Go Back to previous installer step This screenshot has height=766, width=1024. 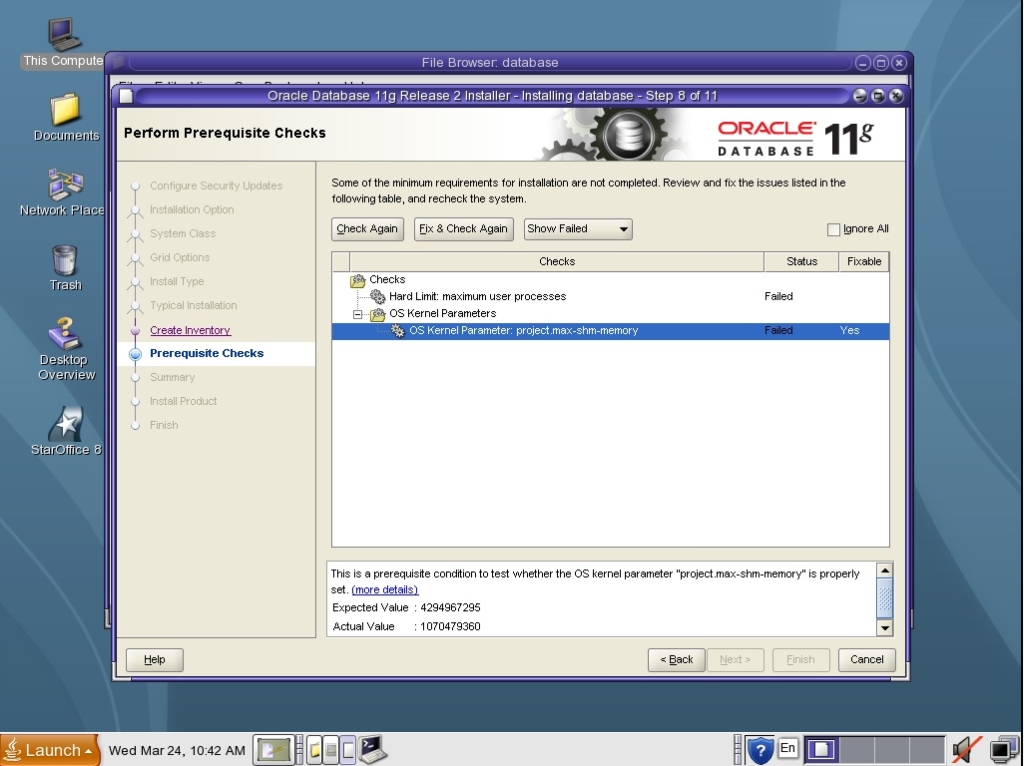(x=677, y=660)
